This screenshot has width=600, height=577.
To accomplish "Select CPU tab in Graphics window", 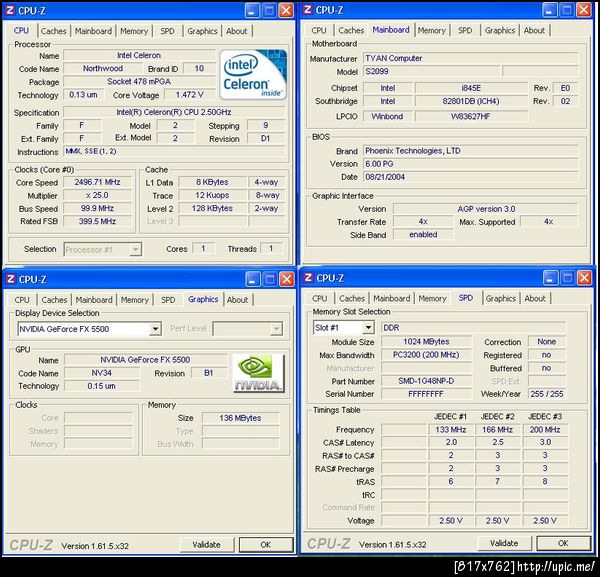I will point(22,300).
